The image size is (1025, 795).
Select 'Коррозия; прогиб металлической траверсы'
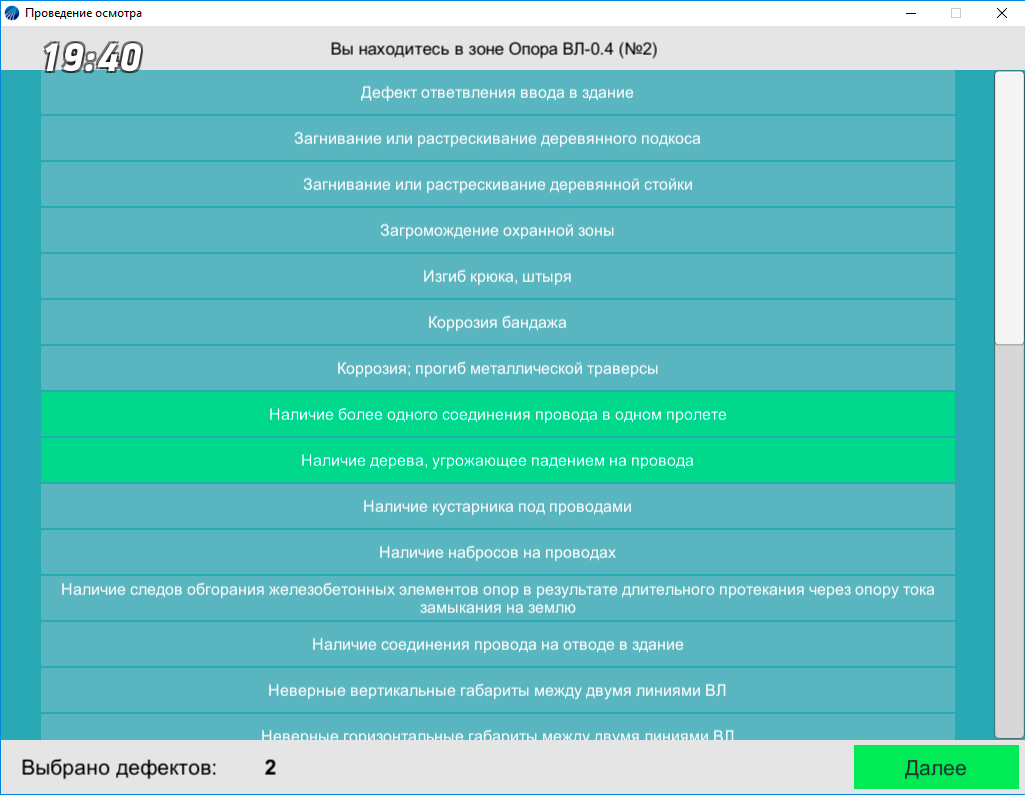(497, 369)
